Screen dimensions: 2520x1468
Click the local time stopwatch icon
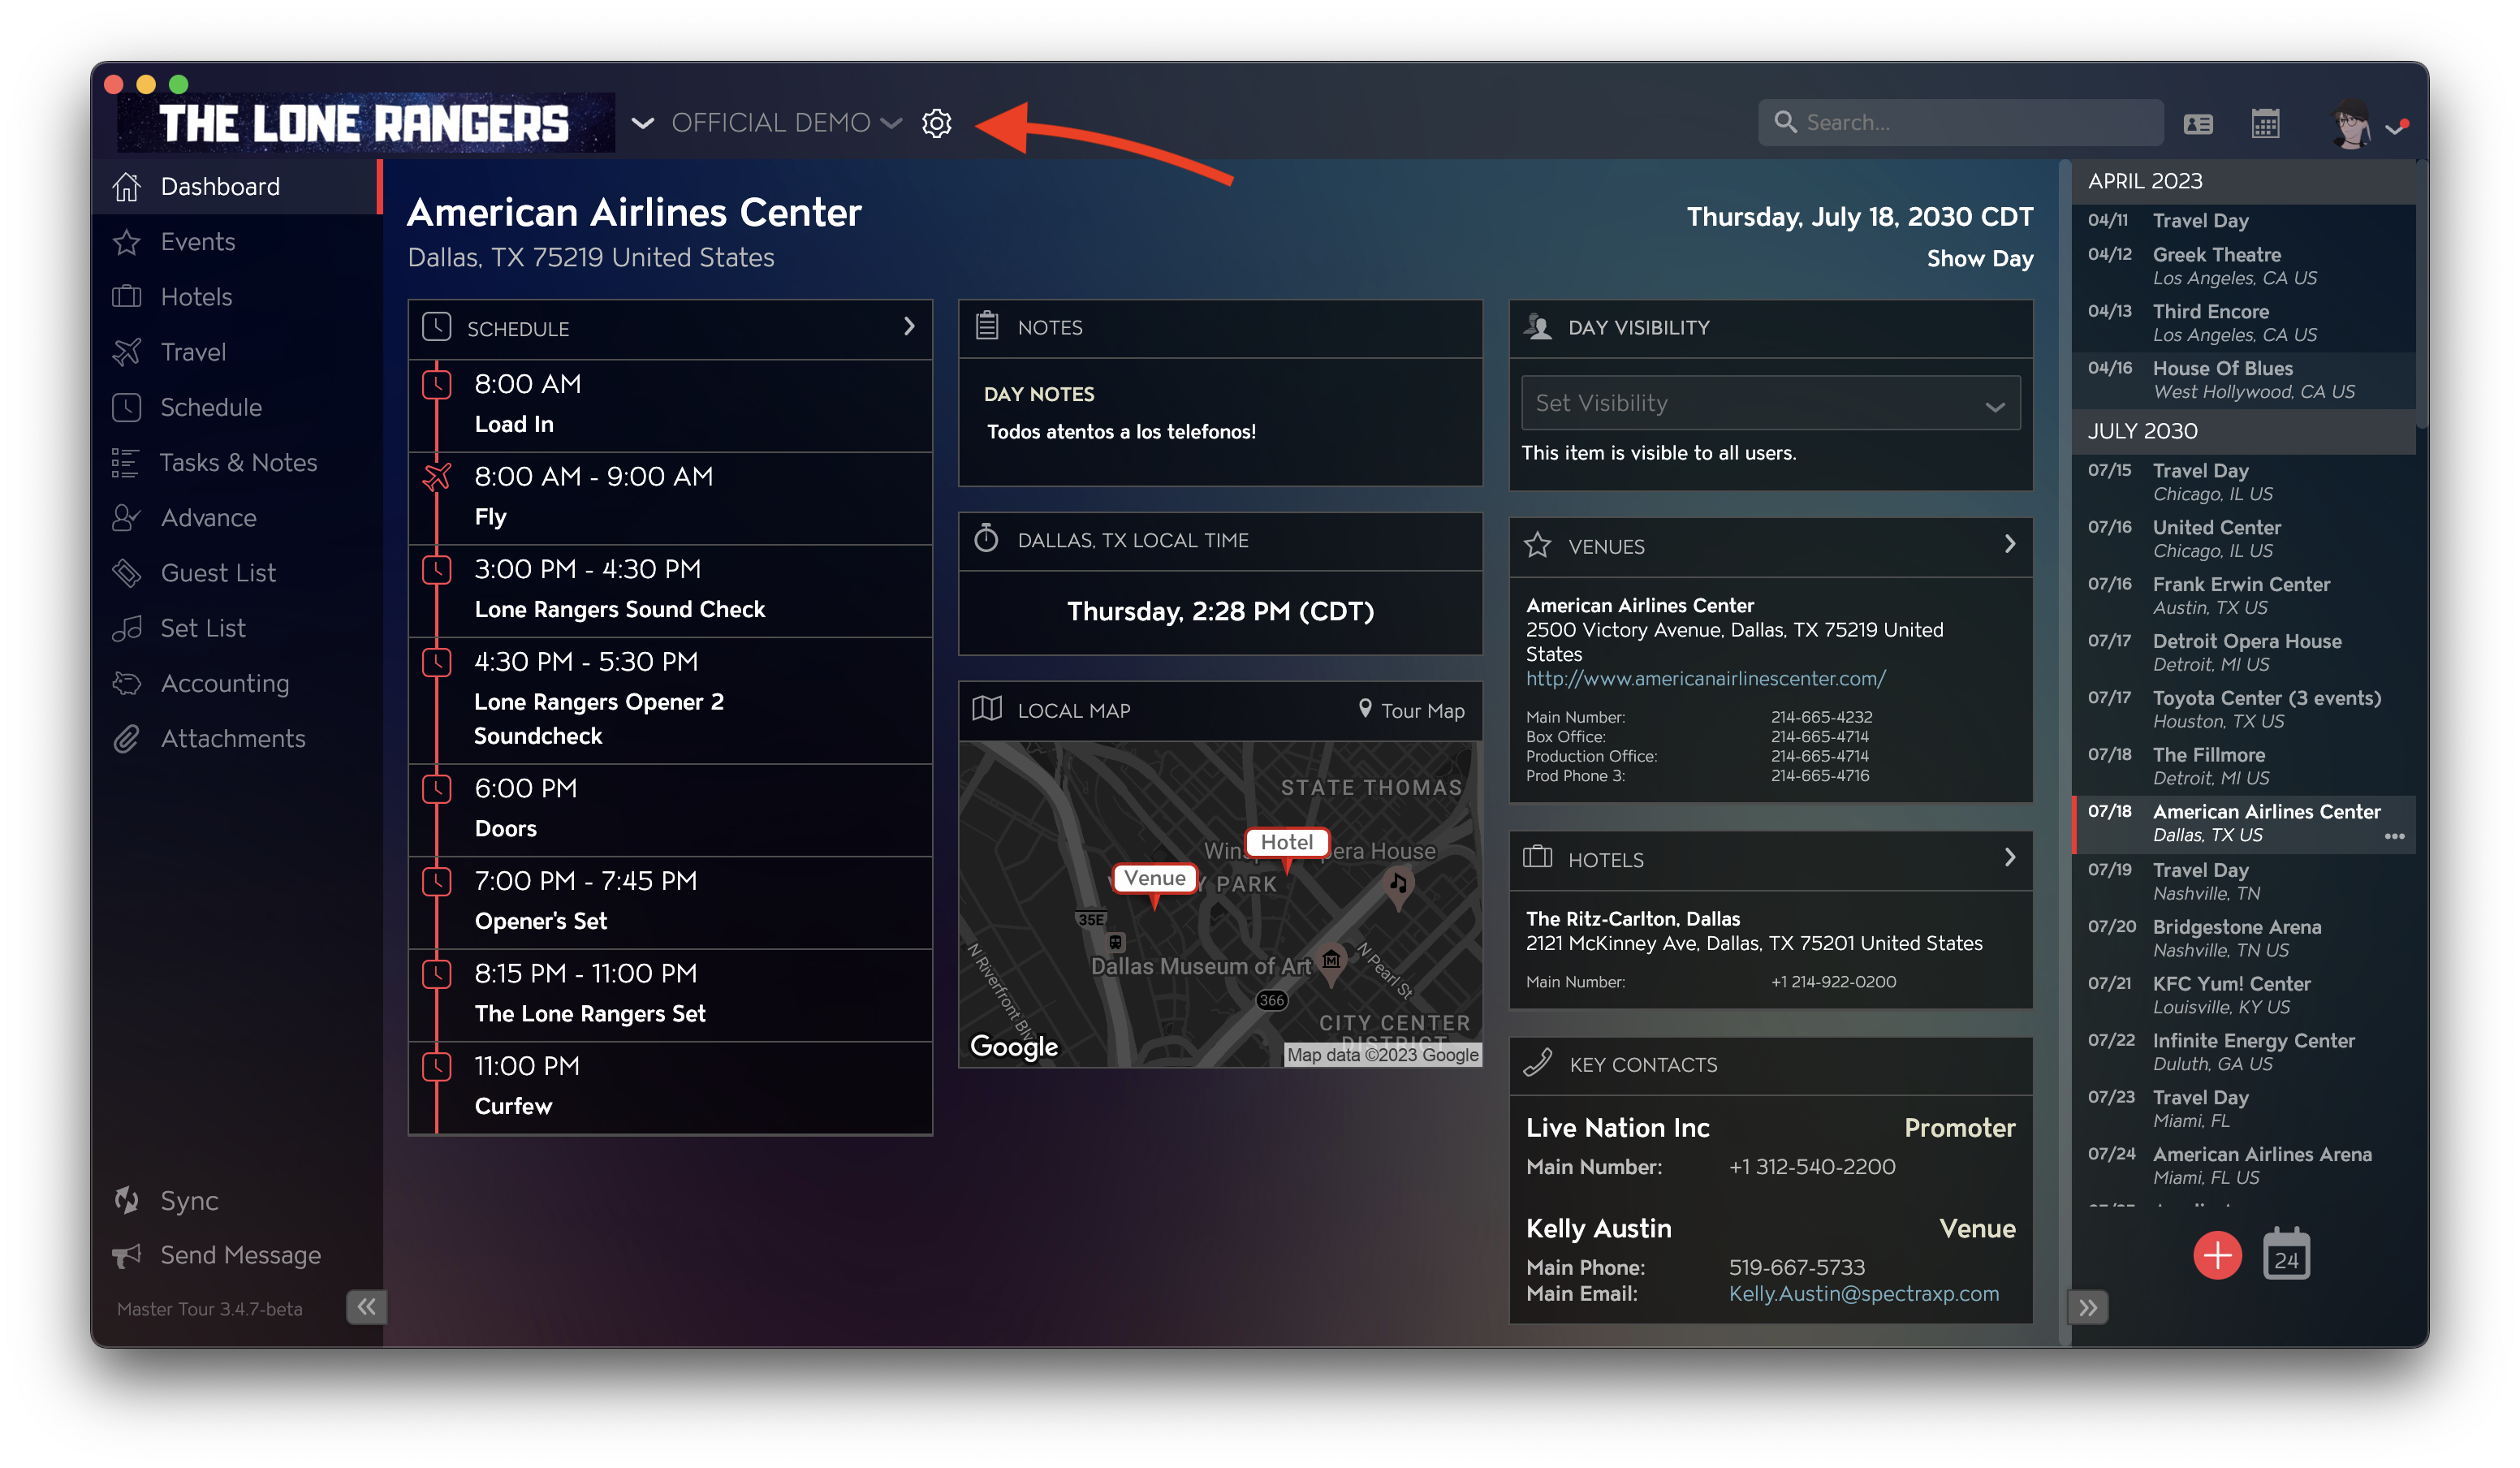(987, 538)
